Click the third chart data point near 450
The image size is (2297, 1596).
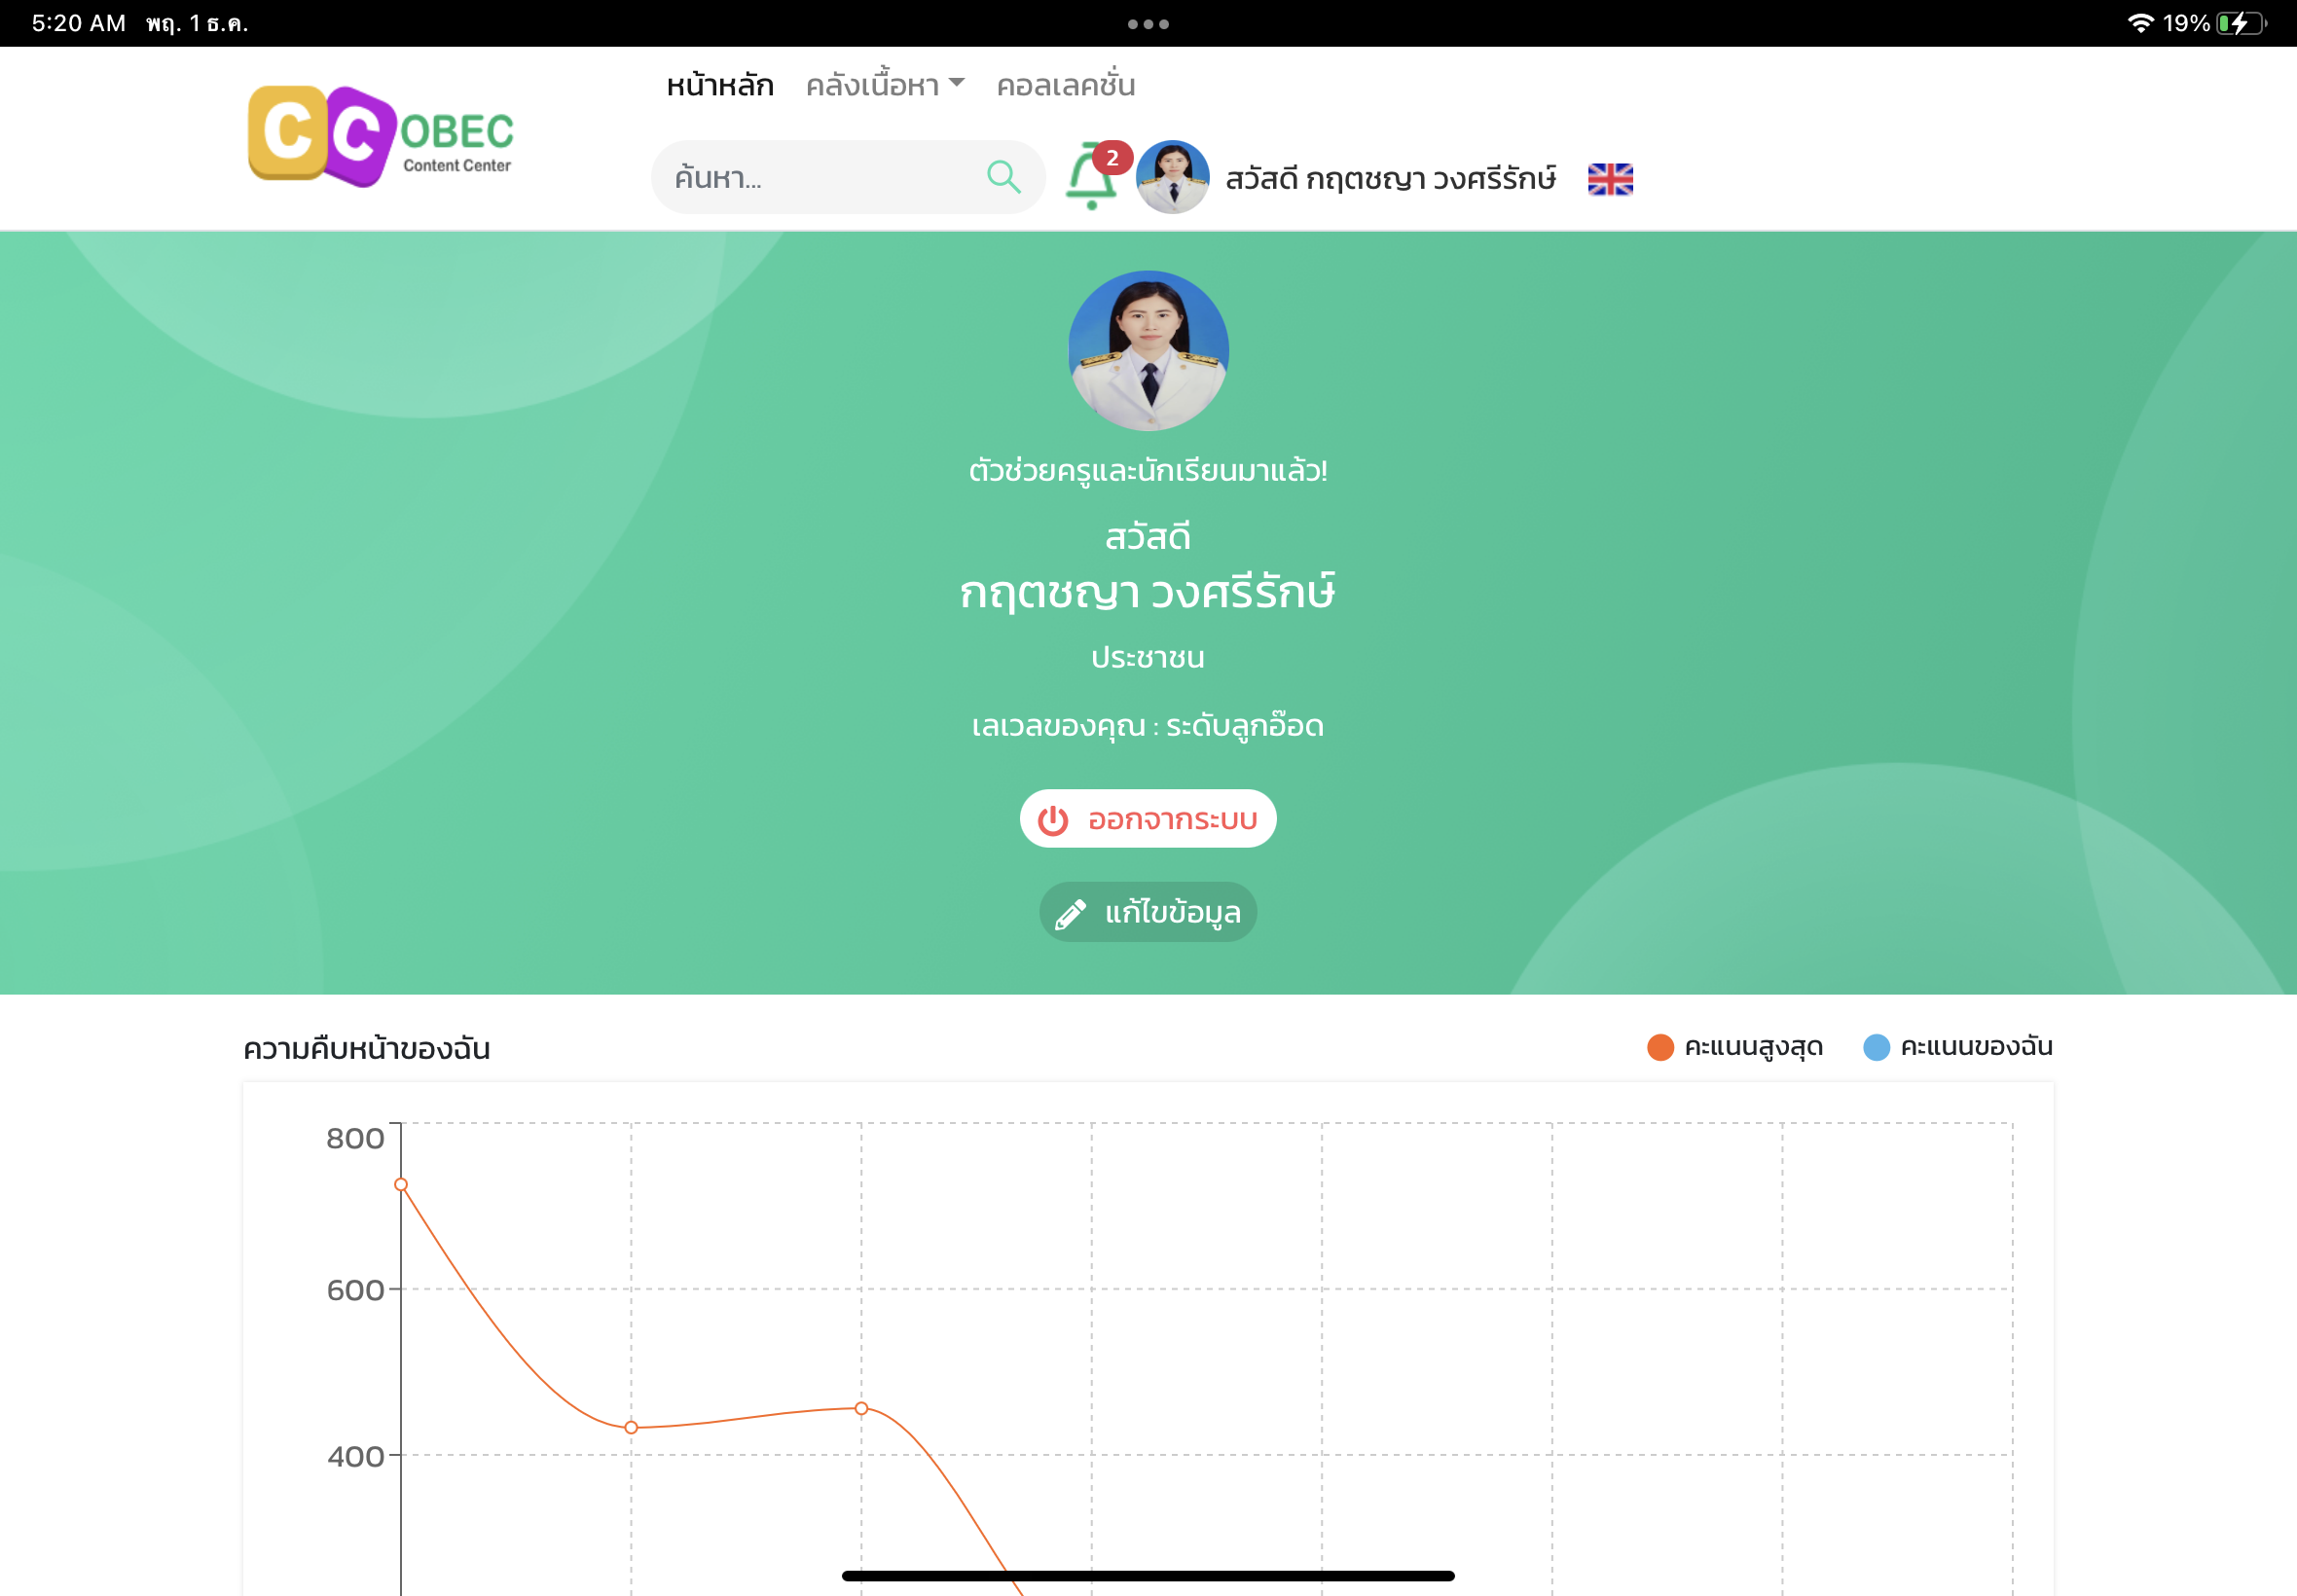861,1409
